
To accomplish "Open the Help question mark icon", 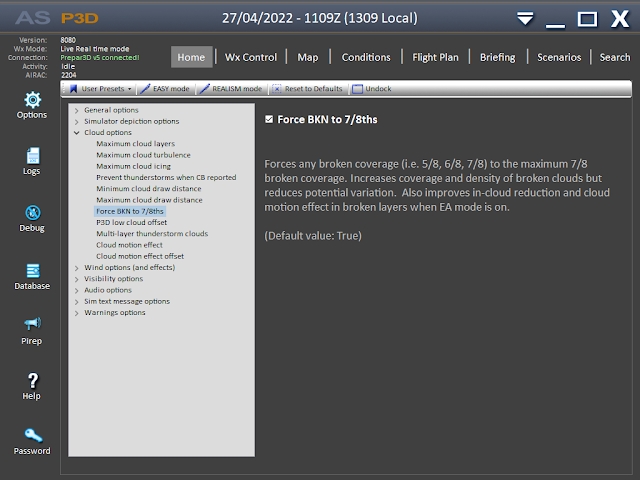I will click(x=32, y=381).
